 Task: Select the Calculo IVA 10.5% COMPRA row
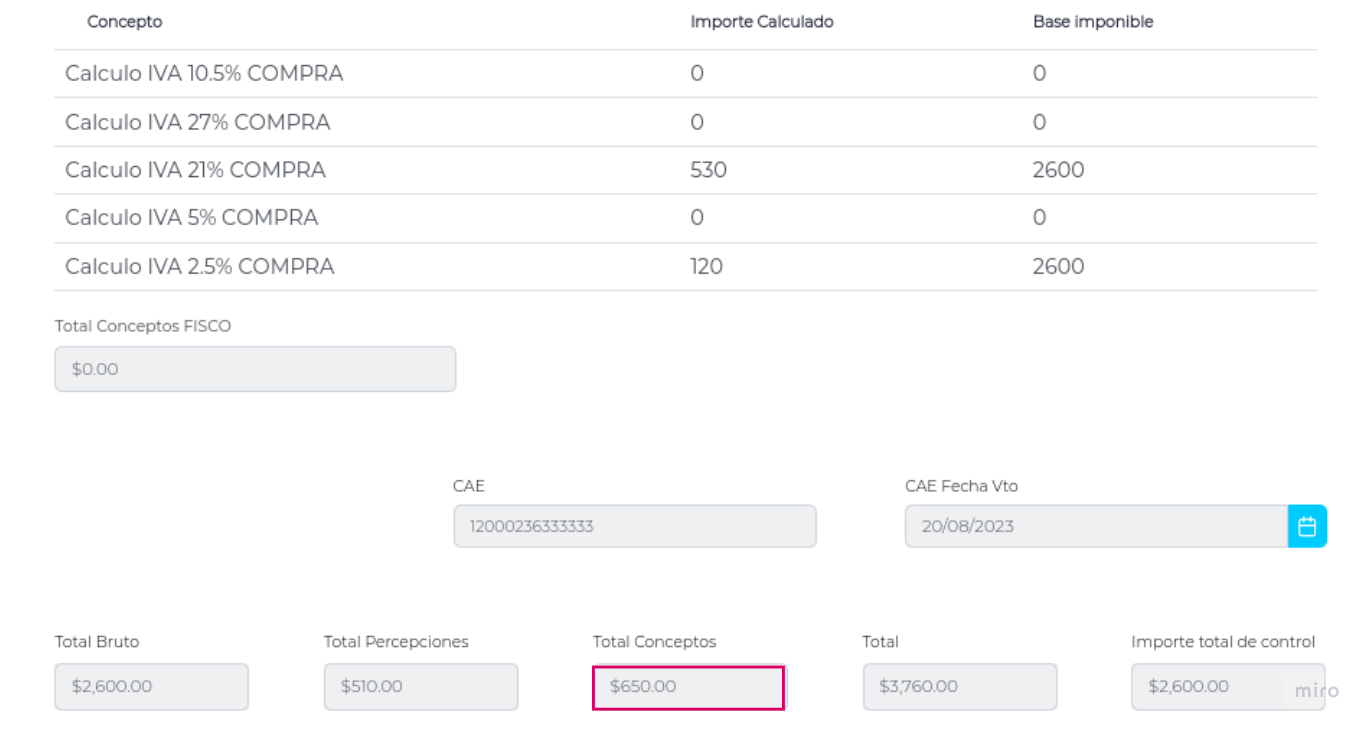pyautogui.click(x=204, y=74)
